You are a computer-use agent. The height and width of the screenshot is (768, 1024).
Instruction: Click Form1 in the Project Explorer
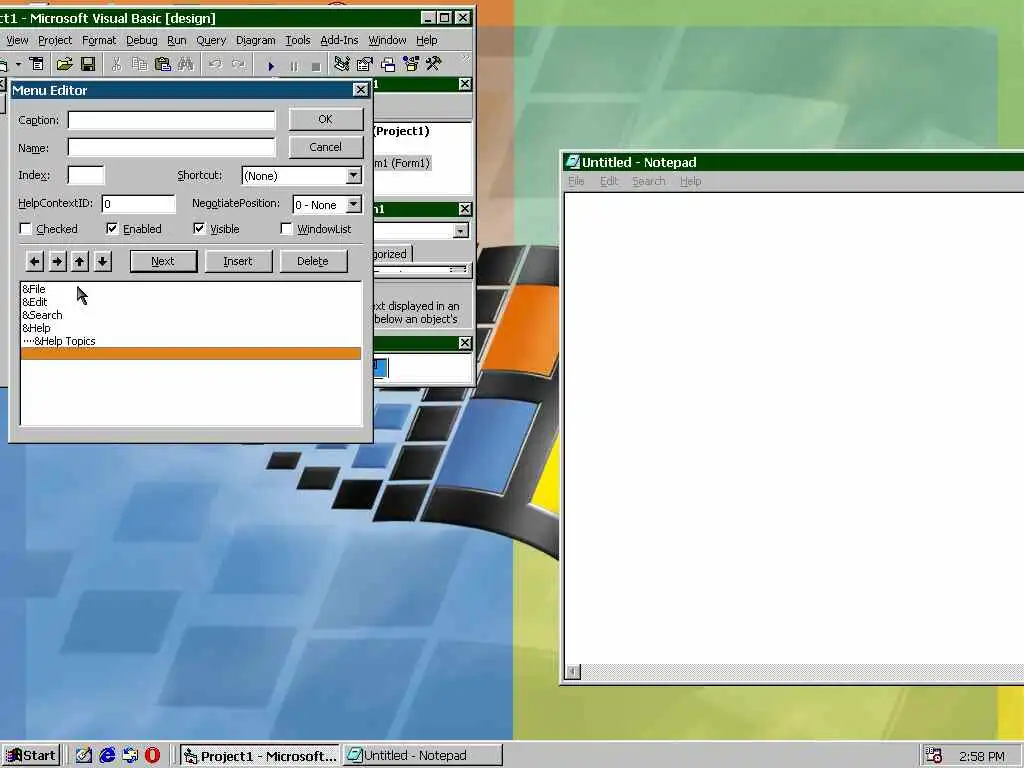[401, 163]
